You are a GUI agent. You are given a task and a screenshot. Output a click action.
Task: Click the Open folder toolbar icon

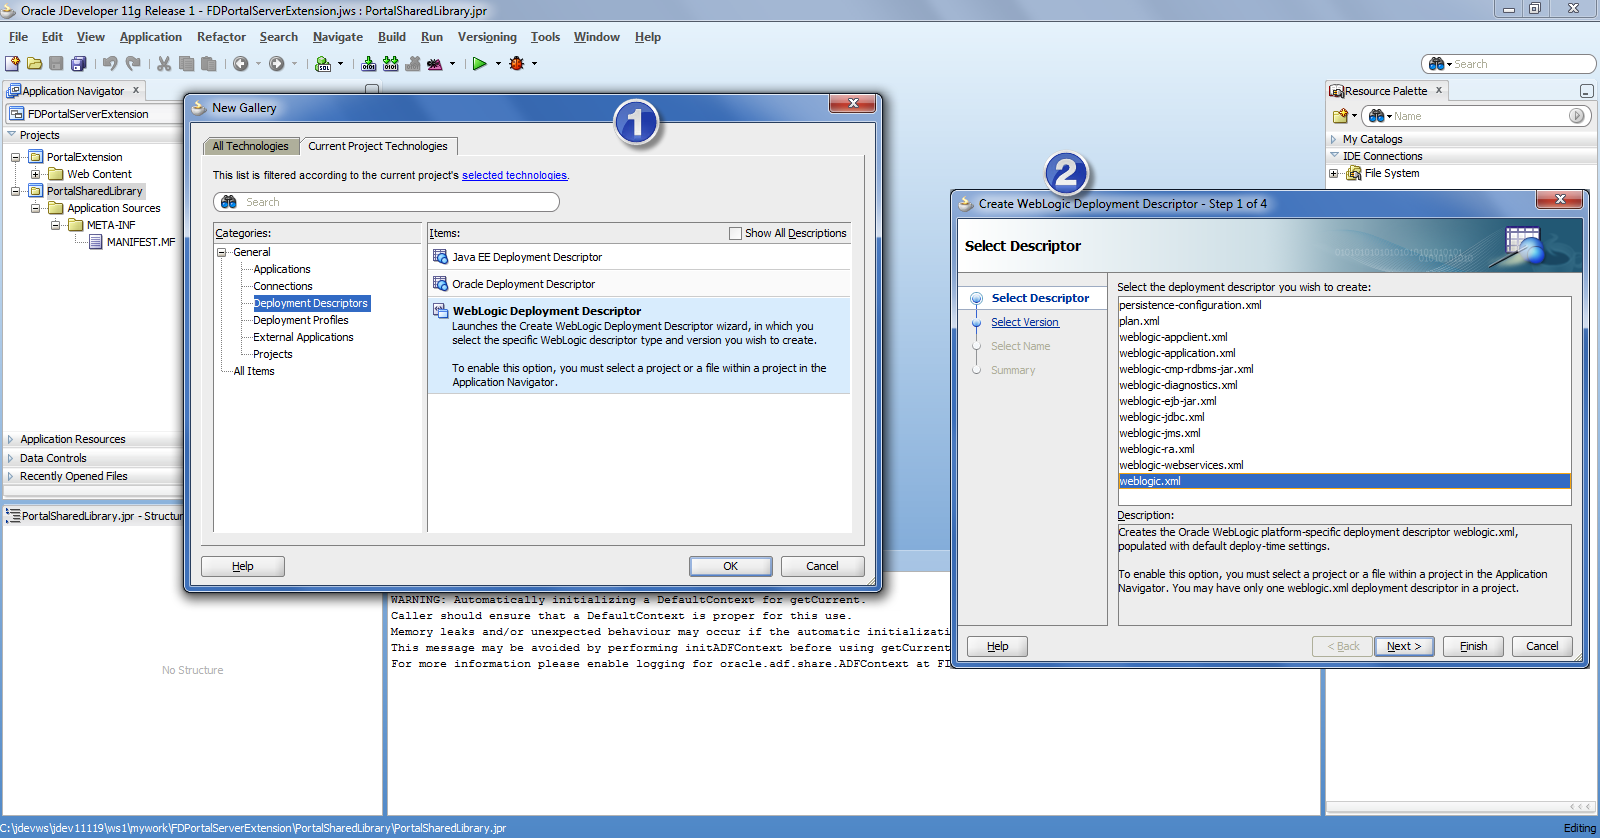point(35,63)
